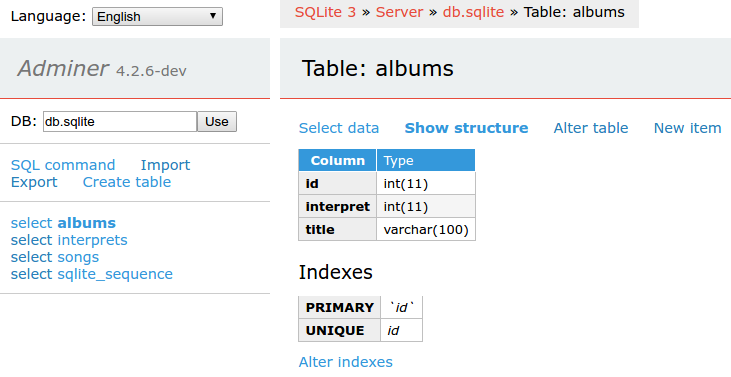Viewport: 731px width, 377px height.
Task: Open sqlite_sequence table in sidebar
Action: (x=115, y=274)
